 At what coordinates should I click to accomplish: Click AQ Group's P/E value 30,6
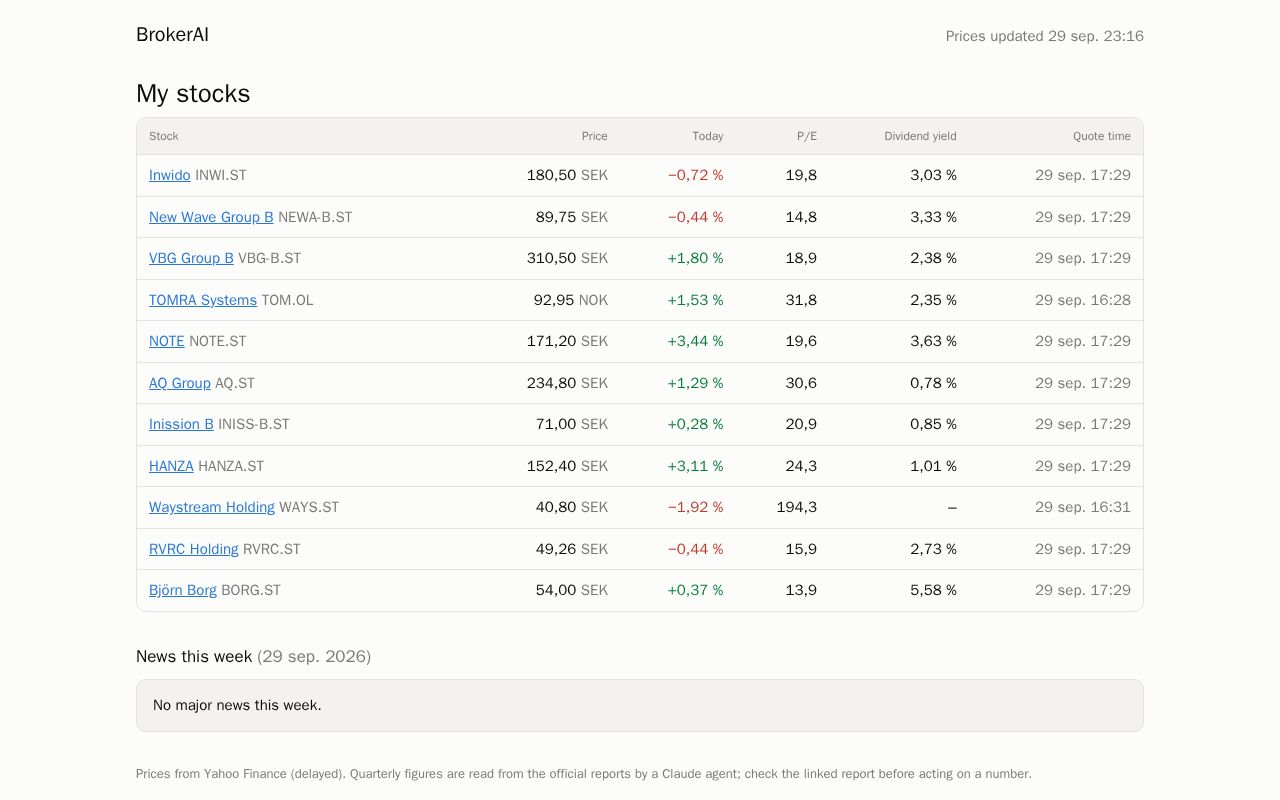click(801, 383)
